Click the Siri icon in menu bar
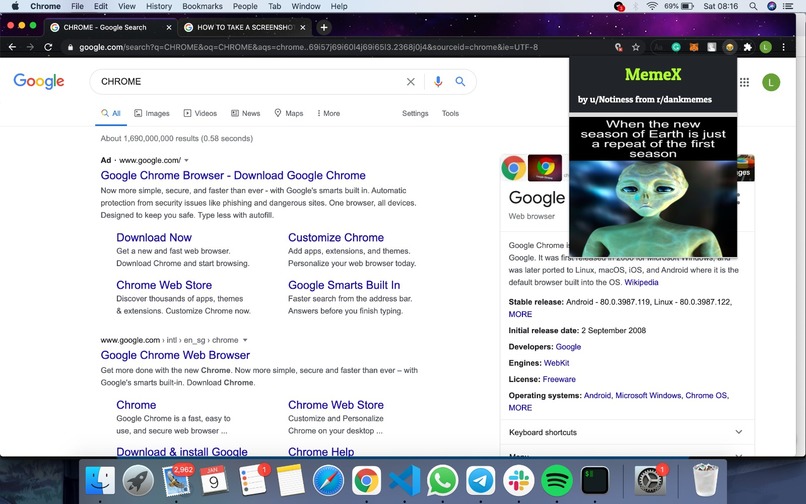Viewport: 806px width, 504px height. 771,6
